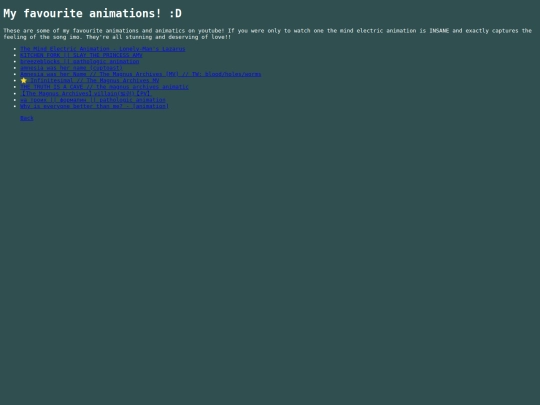
Task: Open Amnesia Magnus Archives link with TW warning
Action: (141, 74)
